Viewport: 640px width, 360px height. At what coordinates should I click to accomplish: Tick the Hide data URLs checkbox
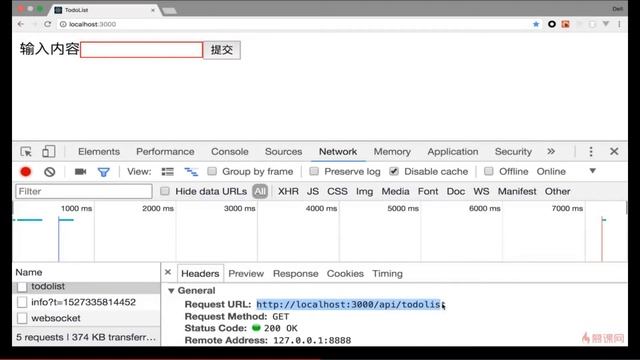click(164, 191)
